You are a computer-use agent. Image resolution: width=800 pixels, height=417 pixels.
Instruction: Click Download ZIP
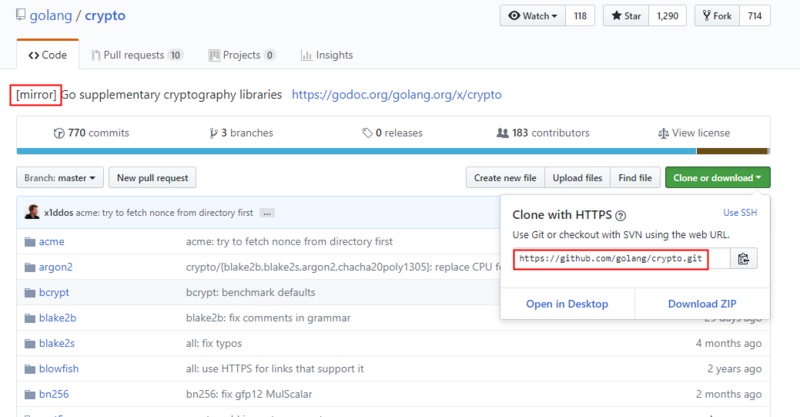coord(702,304)
